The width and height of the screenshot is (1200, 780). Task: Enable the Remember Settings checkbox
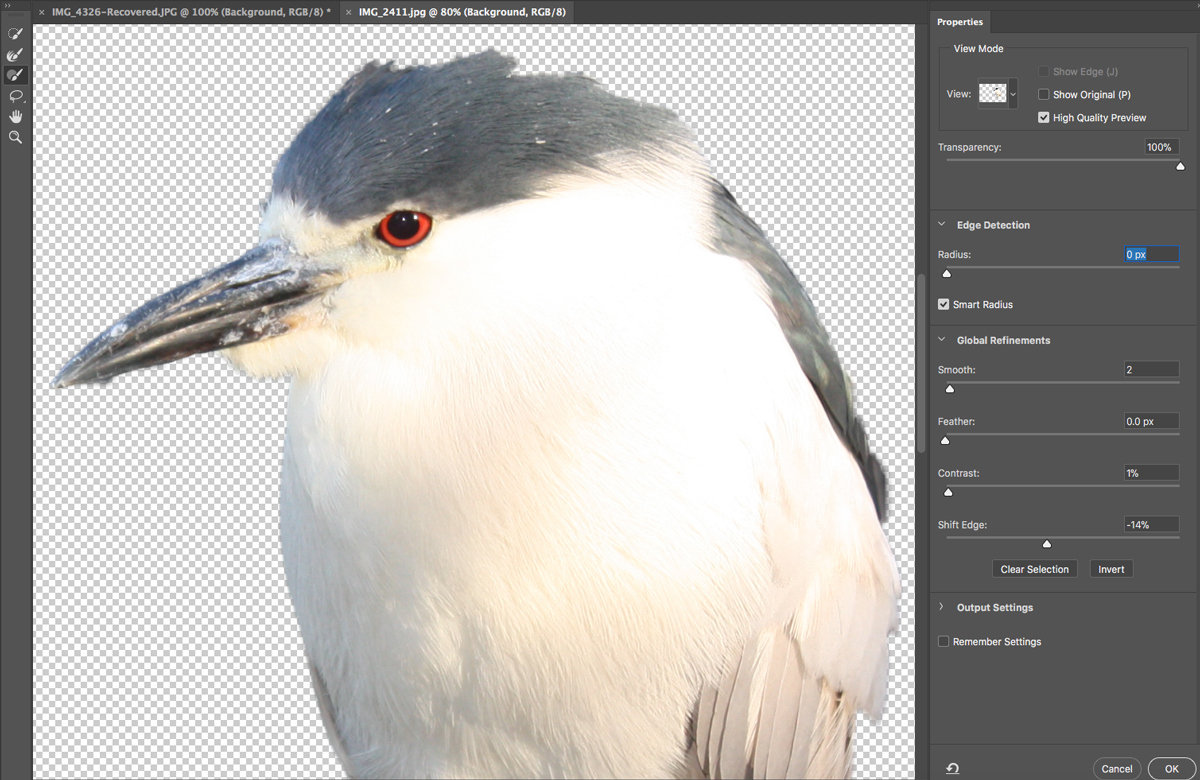click(943, 642)
